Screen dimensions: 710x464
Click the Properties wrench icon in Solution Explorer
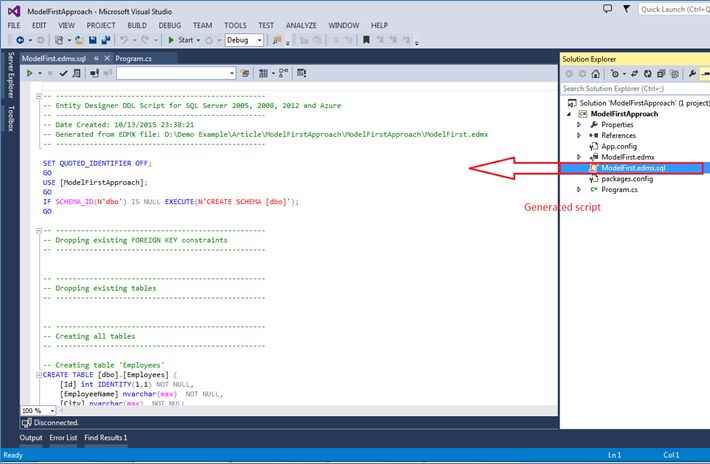(692, 74)
